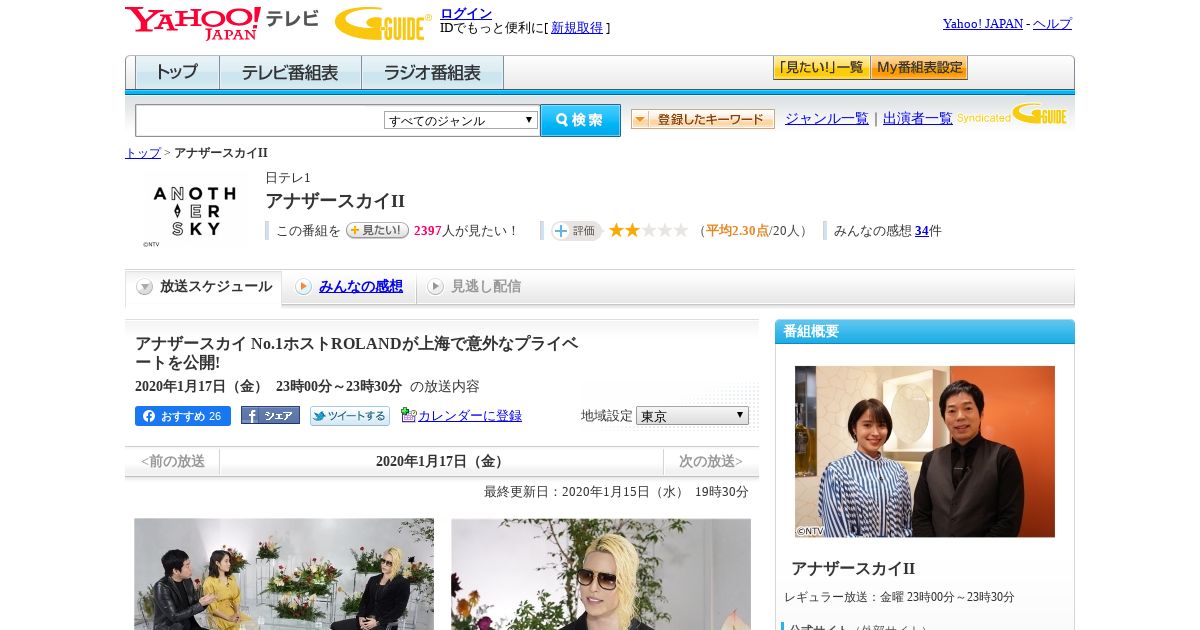Expand 登録したキーワード dropdown
The width and height of the screenshot is (1200, 630).
pyautogui.click(x=702, y=119)
